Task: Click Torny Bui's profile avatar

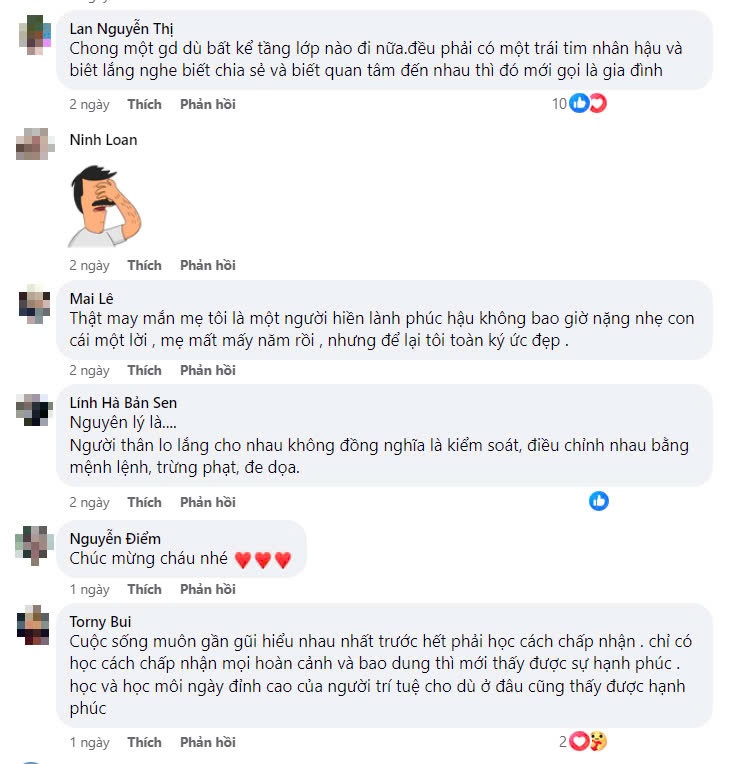Action: click(35, 624)
